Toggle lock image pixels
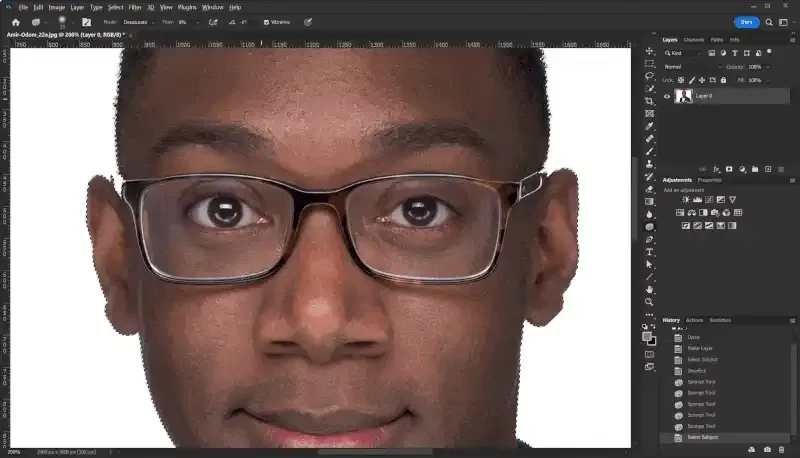Image resolution: width=800 pixels, height=458 pixels. click(692, 80)
